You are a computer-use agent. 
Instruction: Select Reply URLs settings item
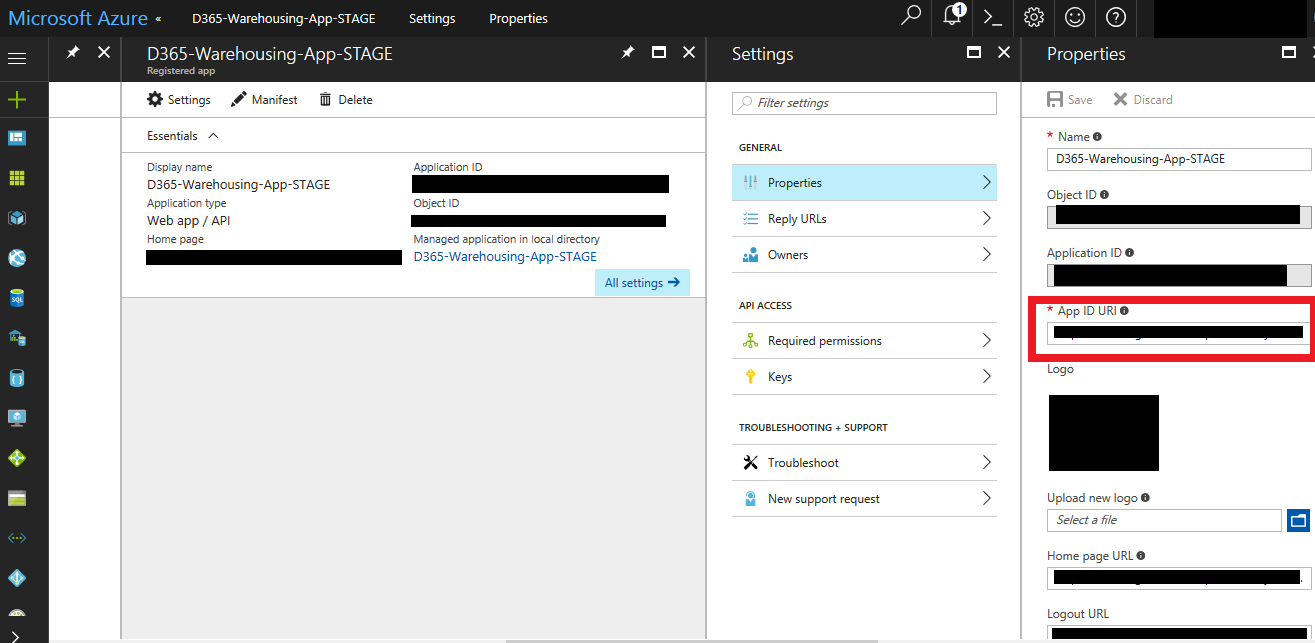pyautogui.click(x=864, y=218)
